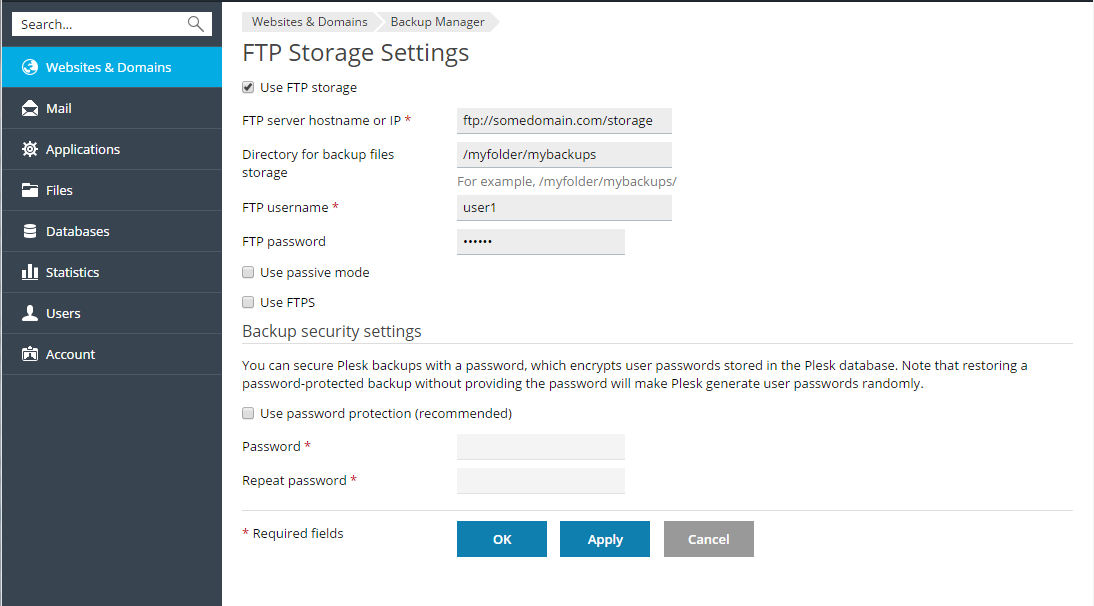Click the FTP username input field

(564, 208)
